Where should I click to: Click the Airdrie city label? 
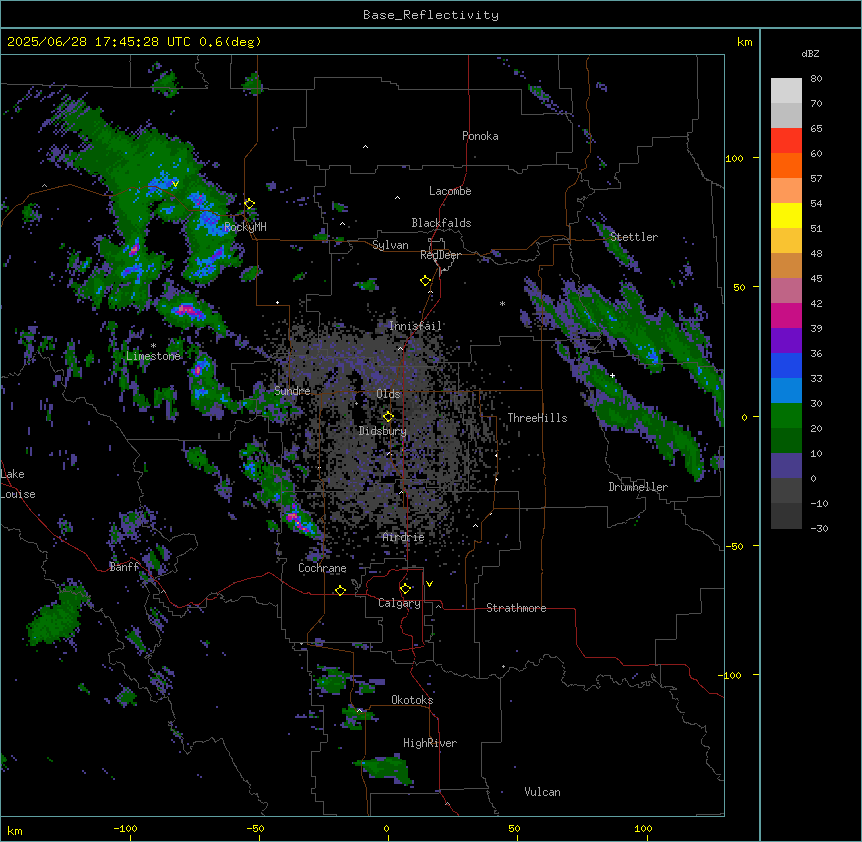point(404,538)
